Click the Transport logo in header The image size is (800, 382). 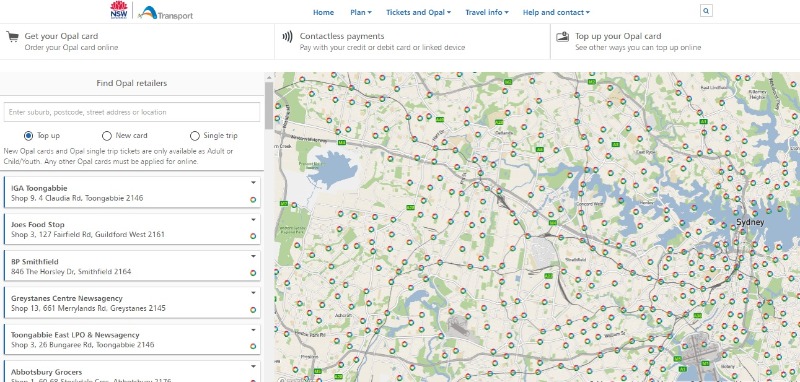point(165,12)
